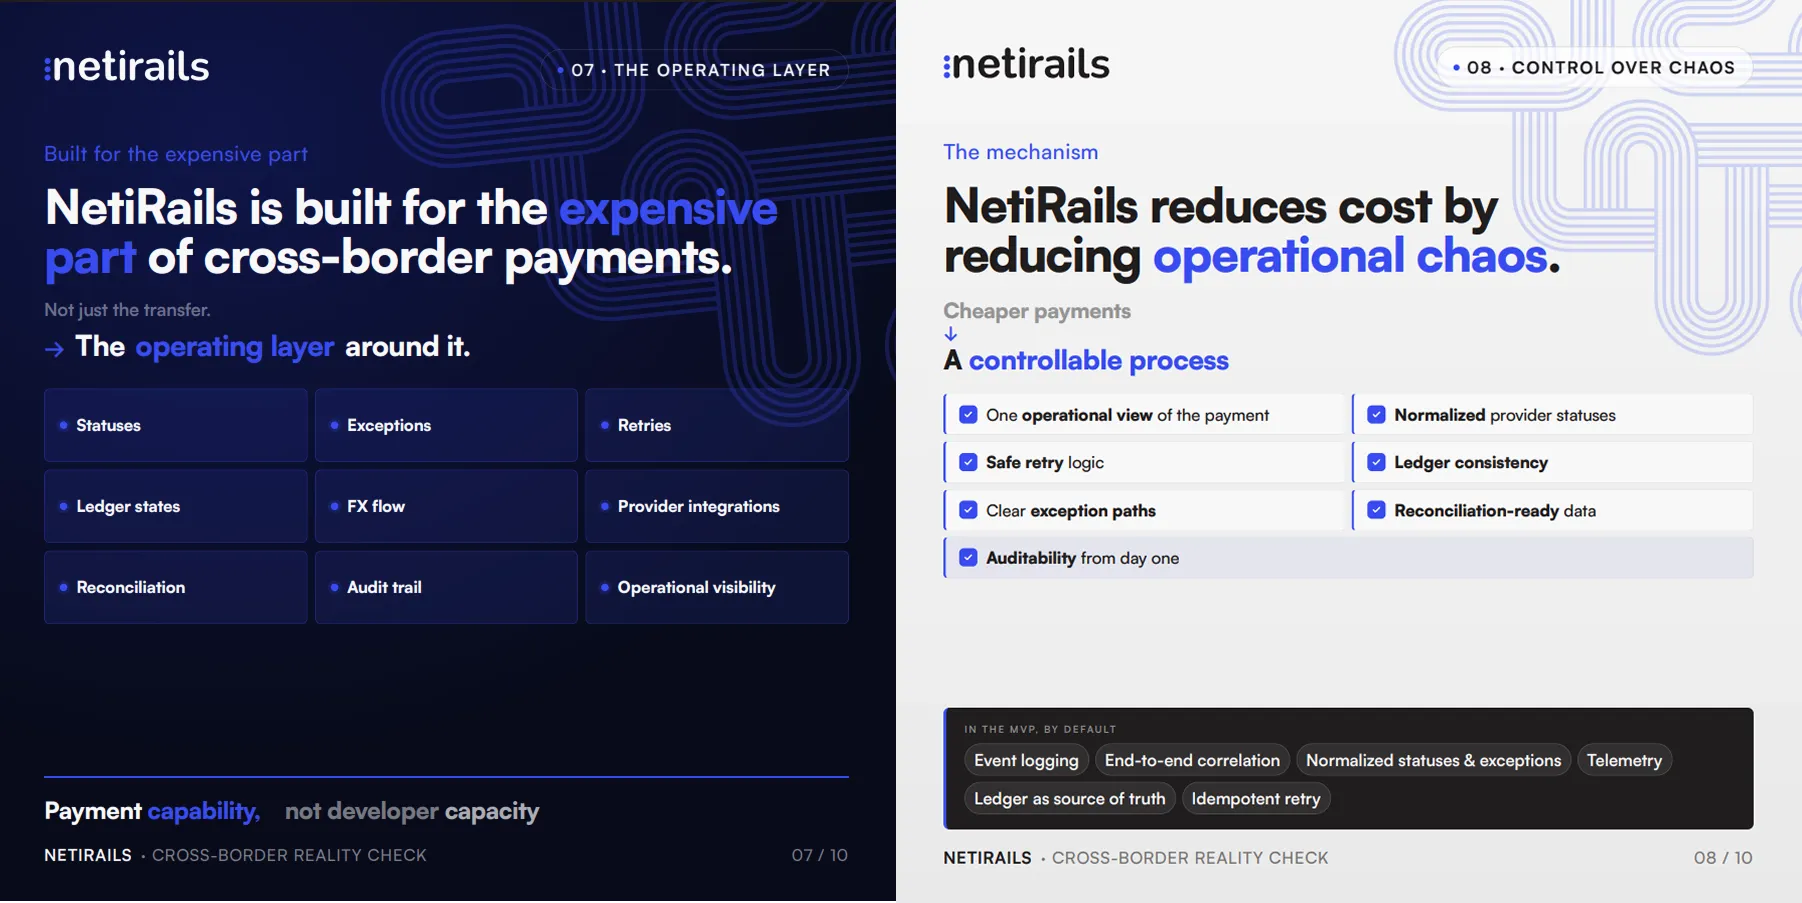Screen dimensions: 1802x903
Task: Open the Ledger states card
Action: (176, 506)
